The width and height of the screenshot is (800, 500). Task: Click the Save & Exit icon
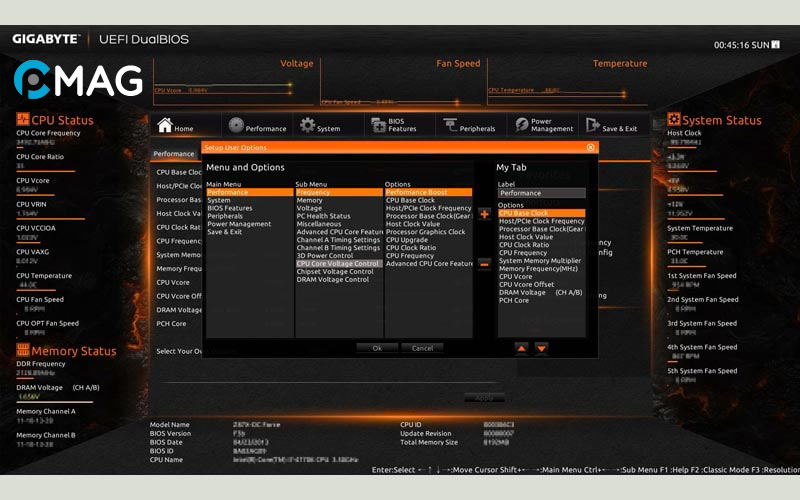click(x=593, y=125)
